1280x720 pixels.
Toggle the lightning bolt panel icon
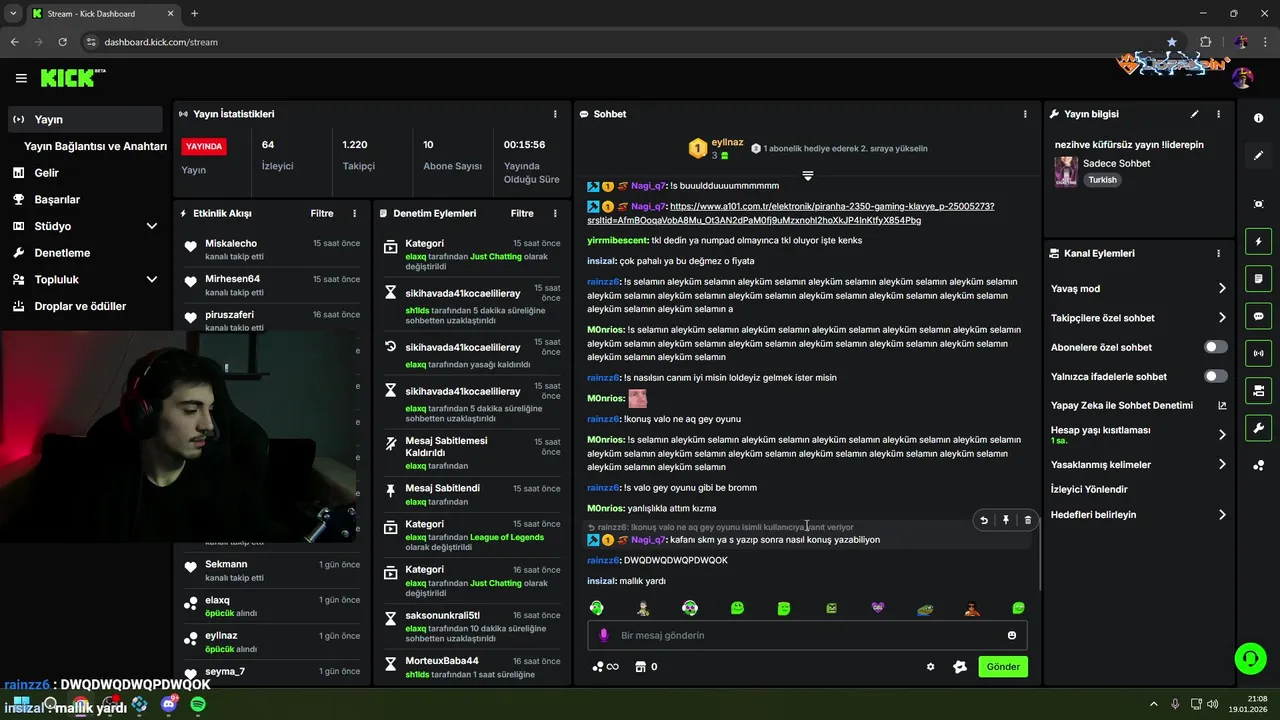[x=1258, y=241]
